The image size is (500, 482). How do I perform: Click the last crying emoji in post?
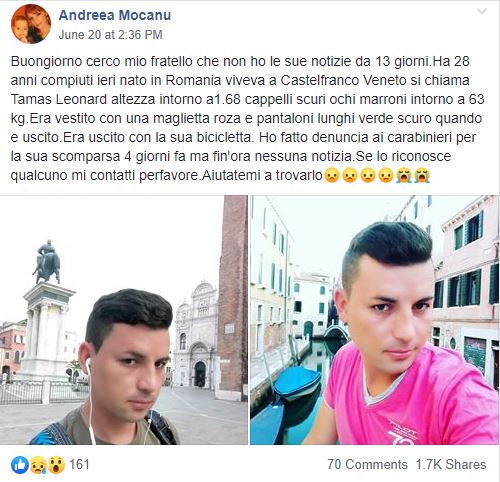[x=422, y=176]
